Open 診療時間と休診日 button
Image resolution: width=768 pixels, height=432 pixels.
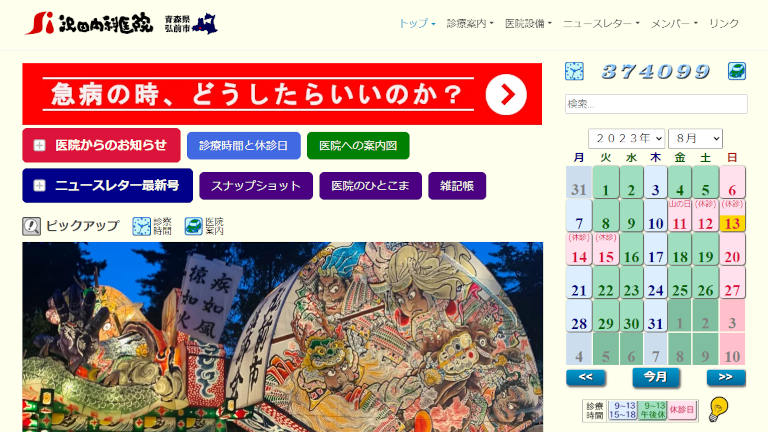click(x=243, y=145)
